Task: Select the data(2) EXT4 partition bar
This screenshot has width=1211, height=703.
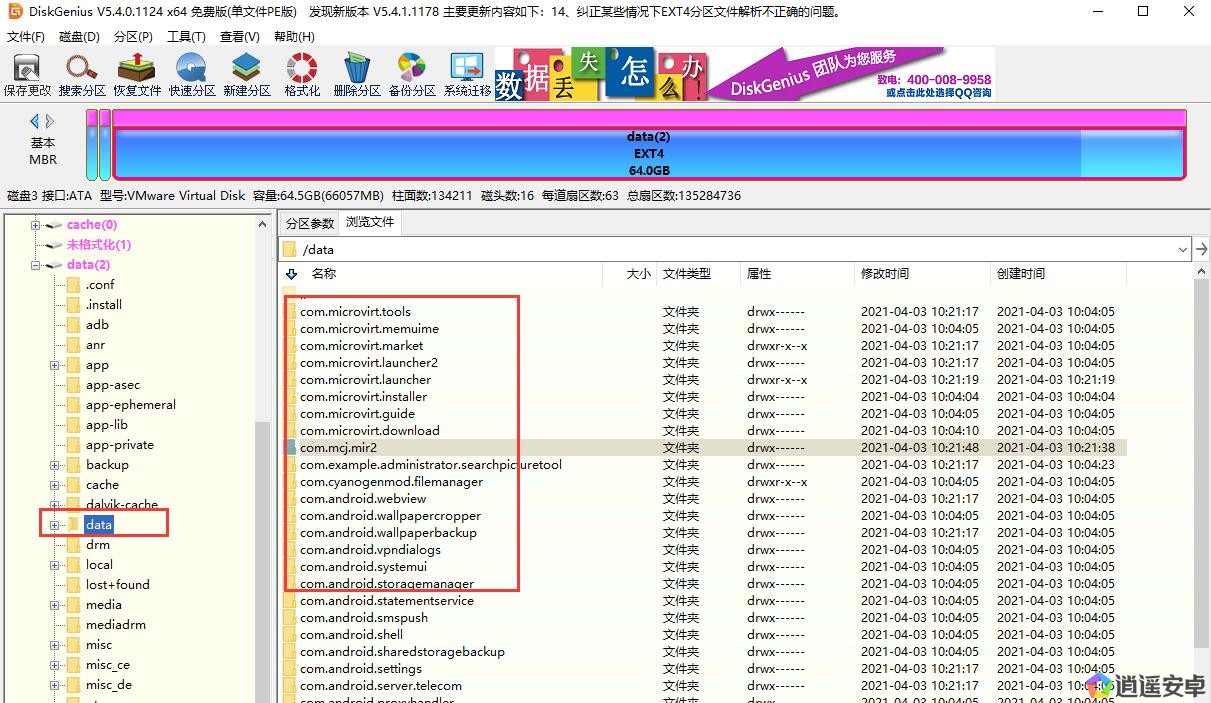Action: pyautogui.click(x=648, y=154)
